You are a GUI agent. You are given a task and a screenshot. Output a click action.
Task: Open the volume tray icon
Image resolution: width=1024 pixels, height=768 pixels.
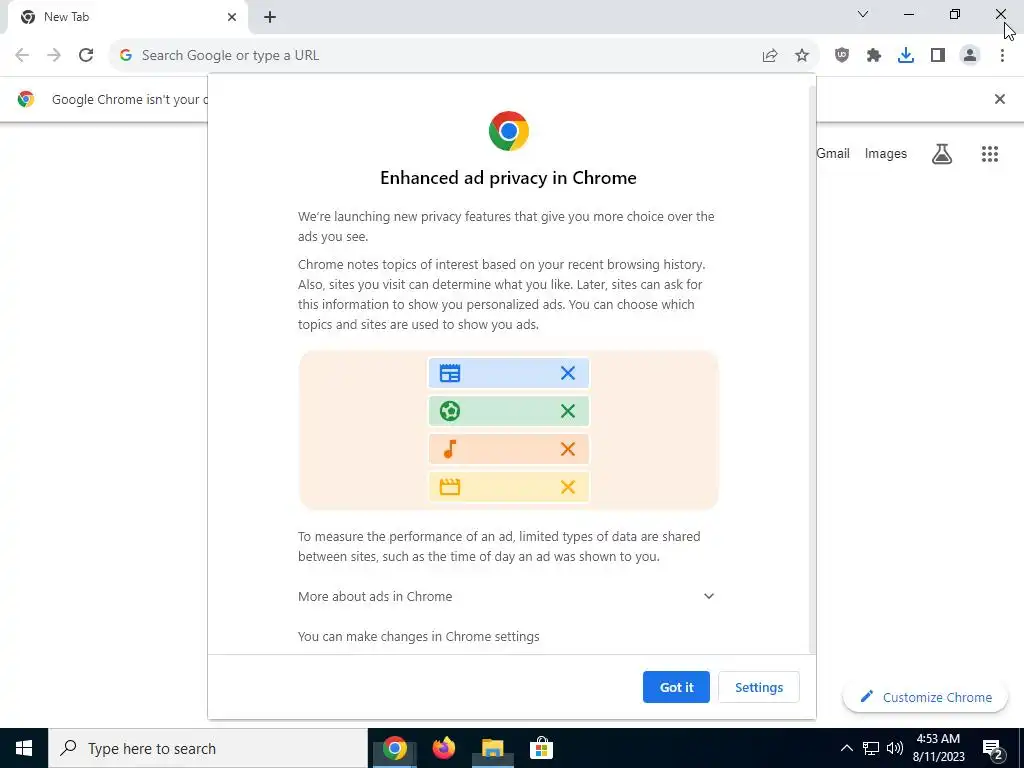click(895, 748)
